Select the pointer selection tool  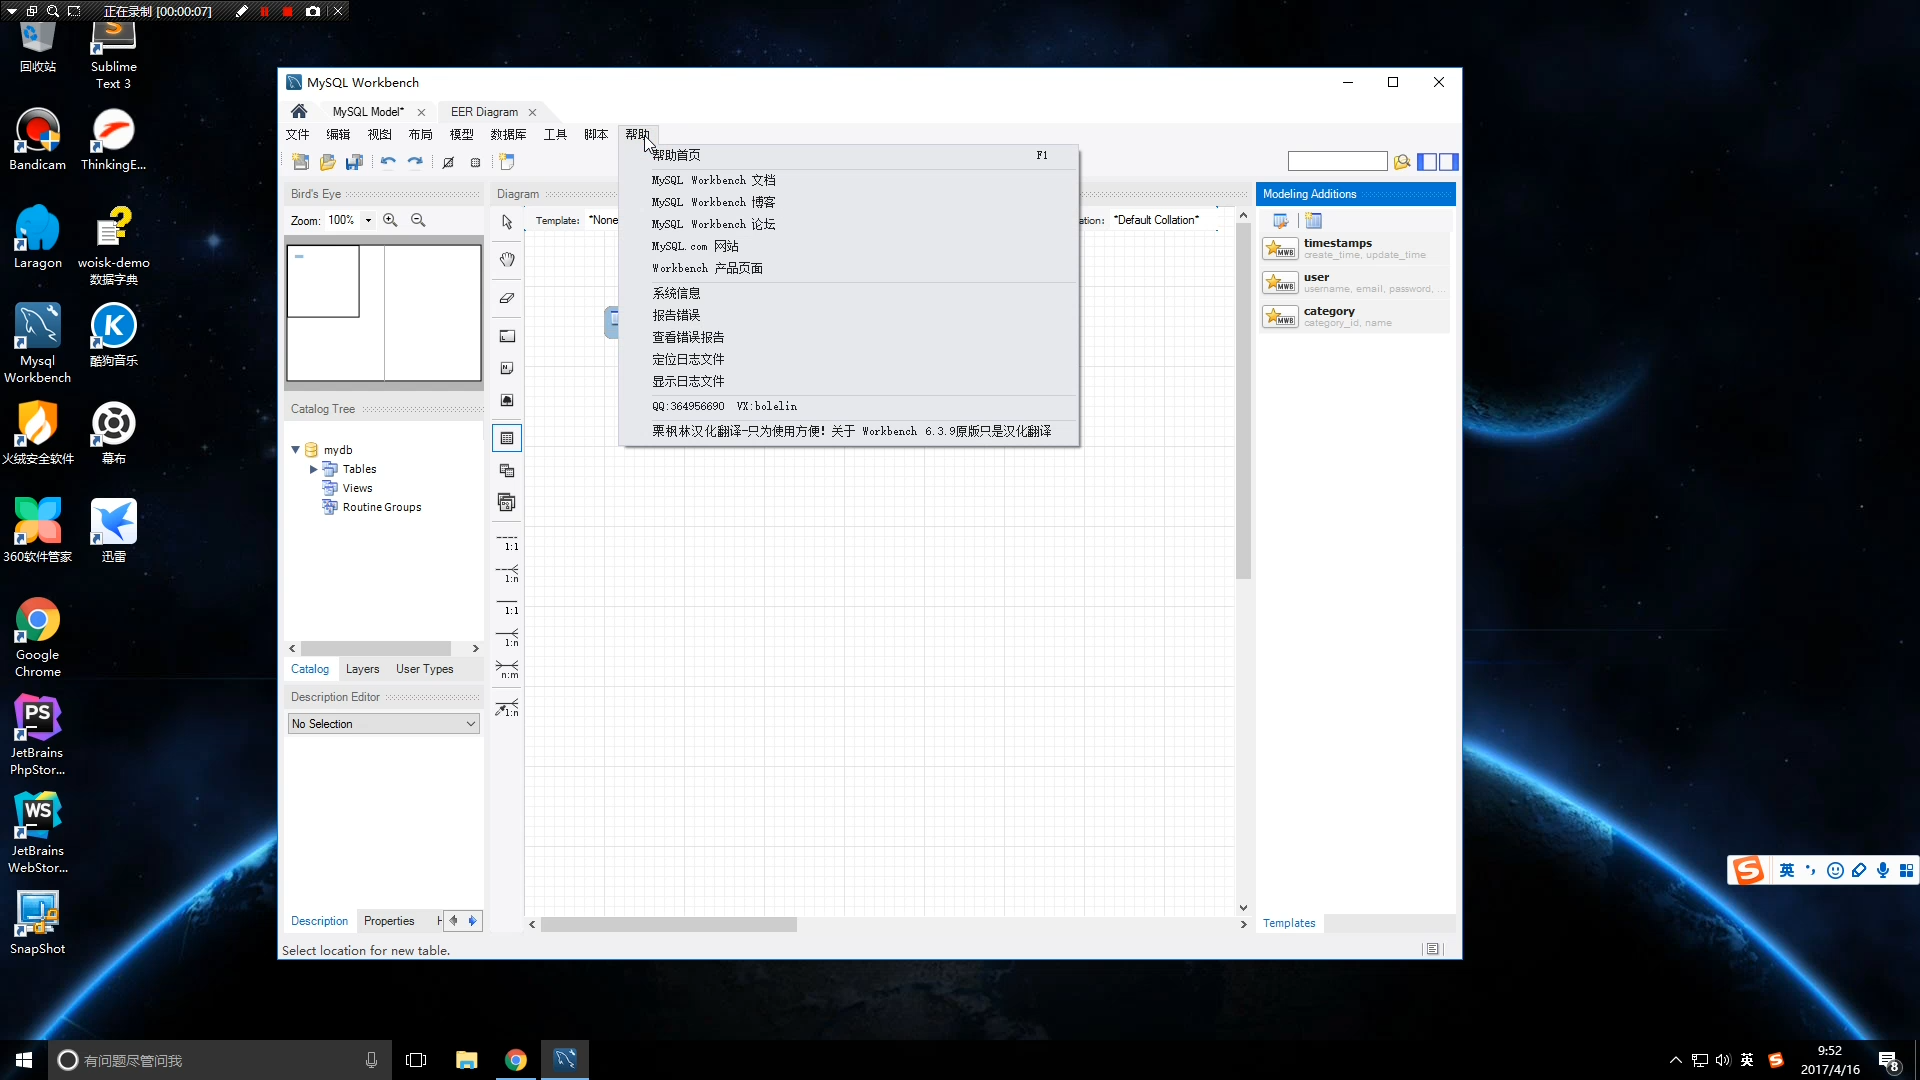pos(507,222)
